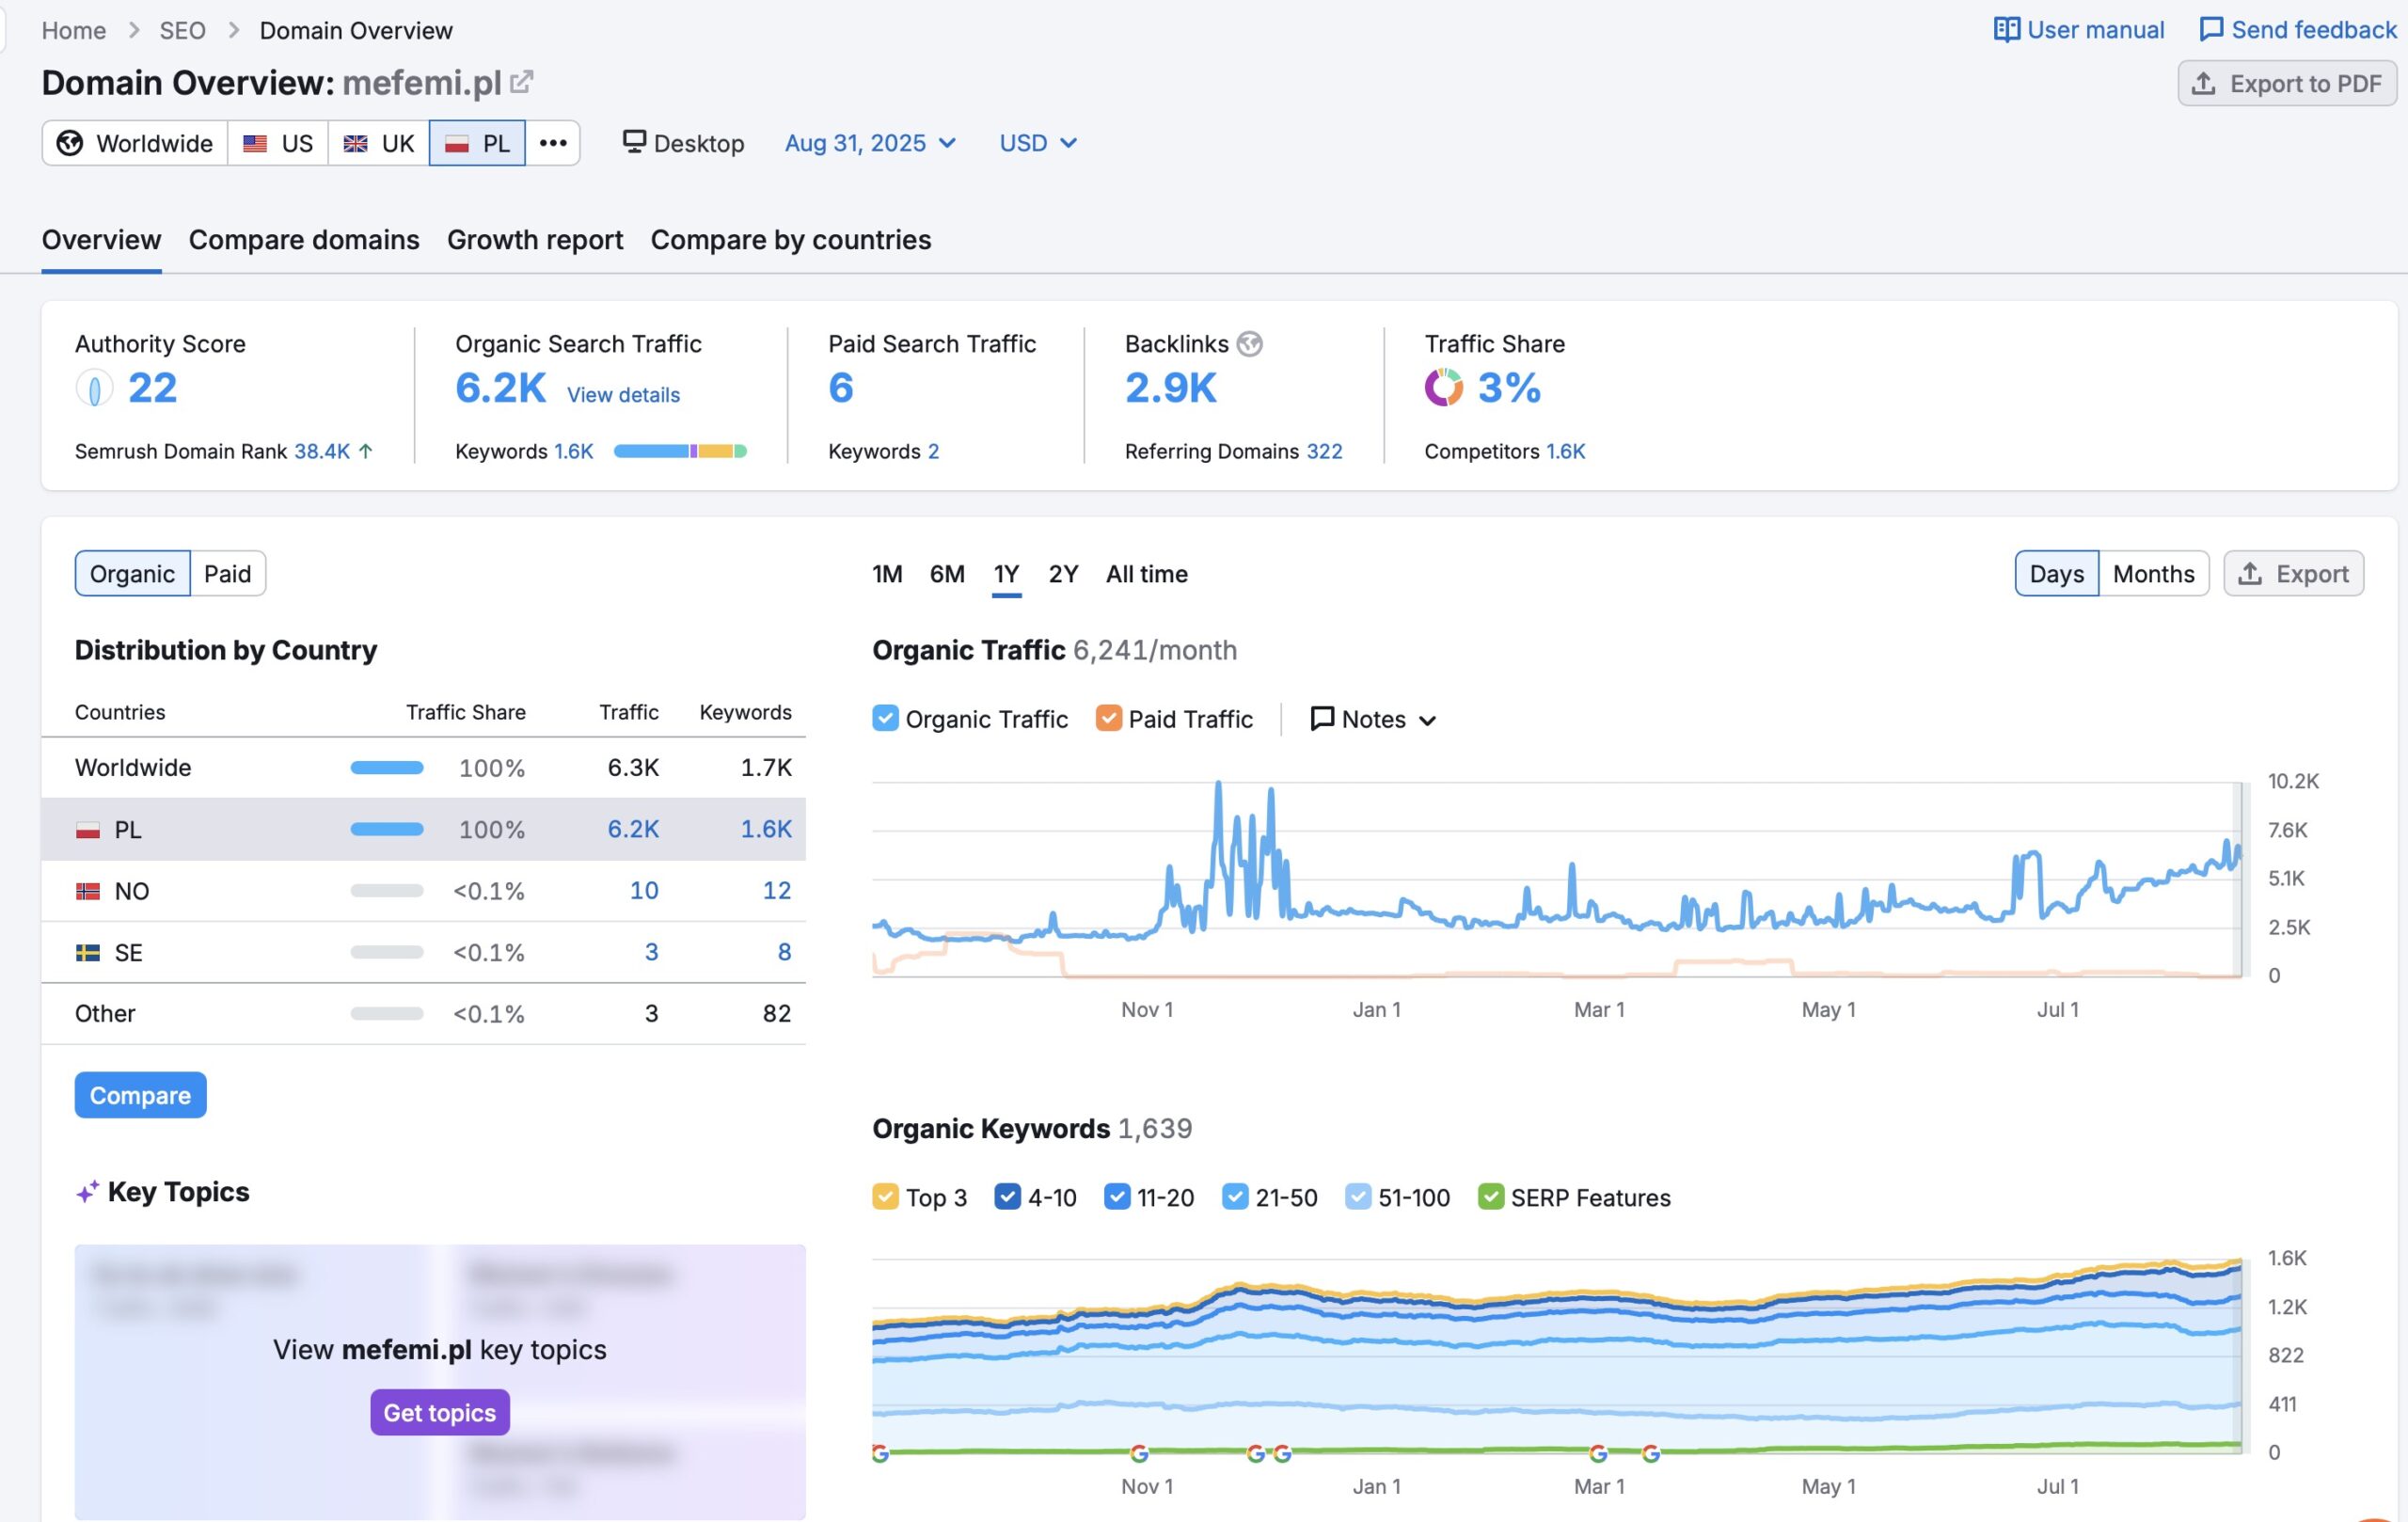Click the Organic Search Traffic 6.2K value
The width and height of the screenshot is (2408, 1522).
click(x=501, y=388)
